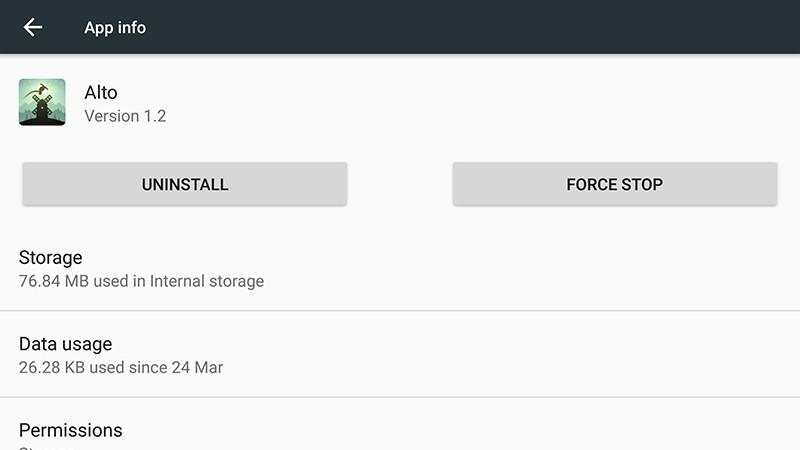Click the divider line below Storage row
Viewport: 800px width, 450px height.
point(400,310)
